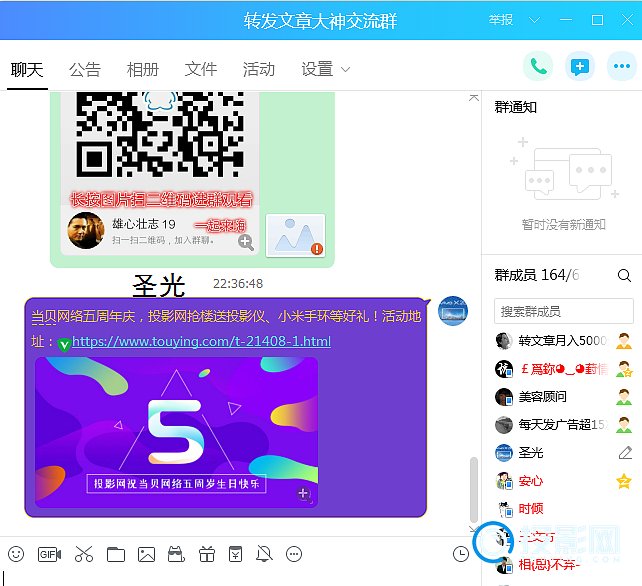
Task: Select member £爲妳 in red
Action: (x=563, y=369)
